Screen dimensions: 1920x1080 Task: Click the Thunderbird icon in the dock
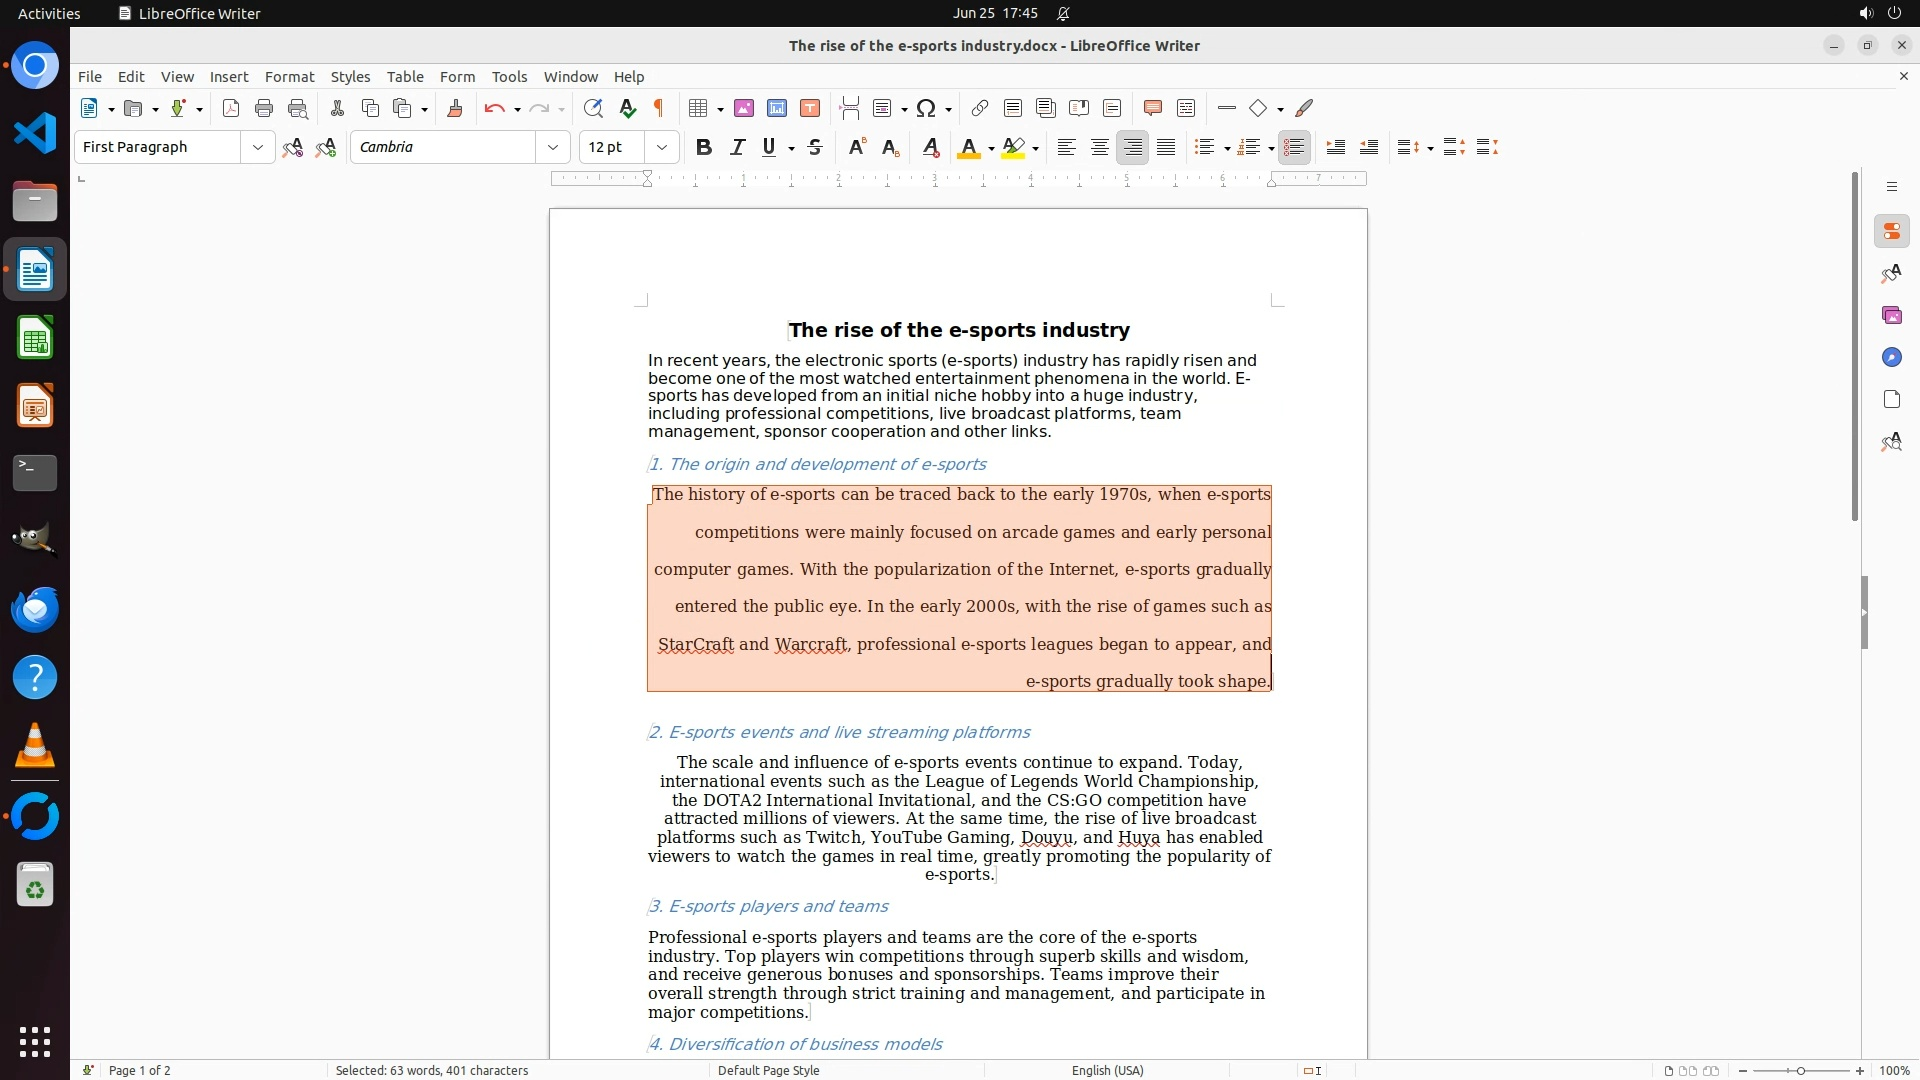point(35,609)
